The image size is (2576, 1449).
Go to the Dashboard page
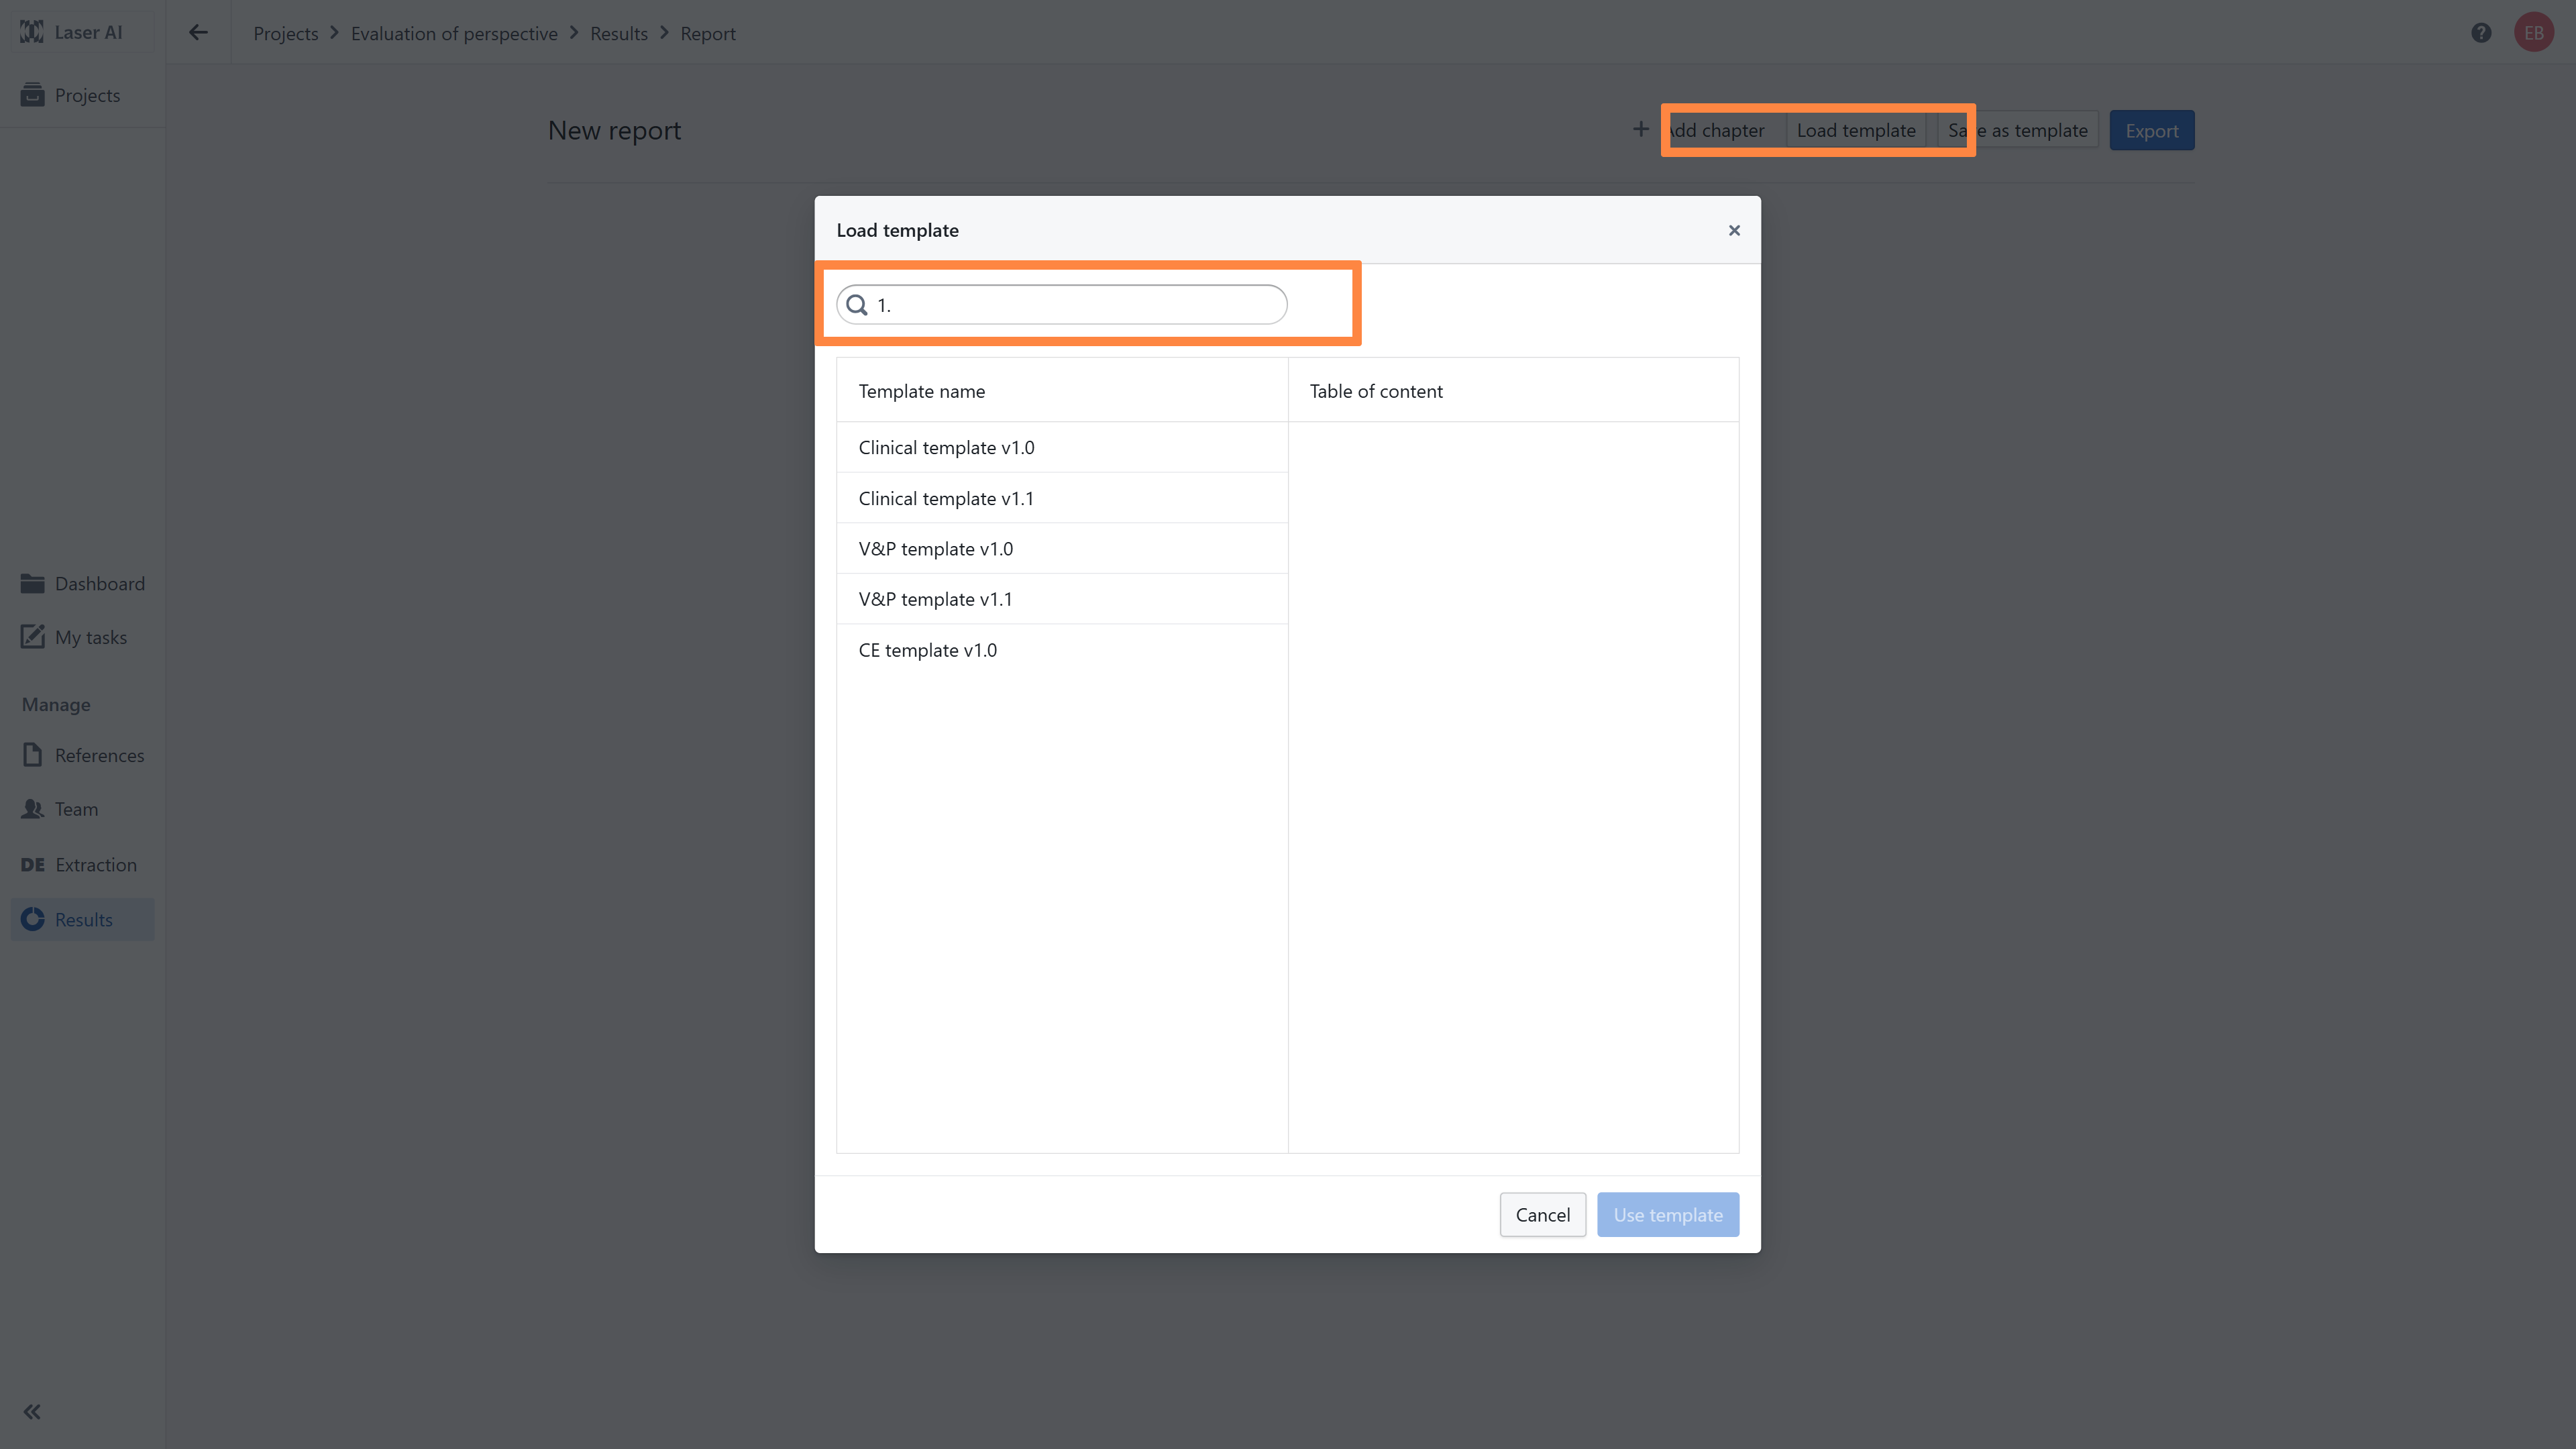coord(99,583)
